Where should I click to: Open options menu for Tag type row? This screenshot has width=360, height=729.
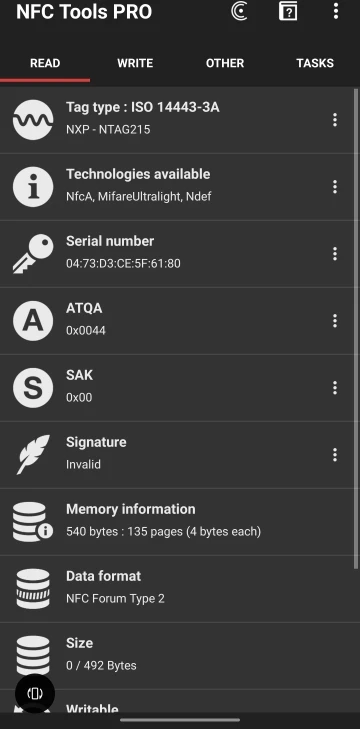pos(334,120)
